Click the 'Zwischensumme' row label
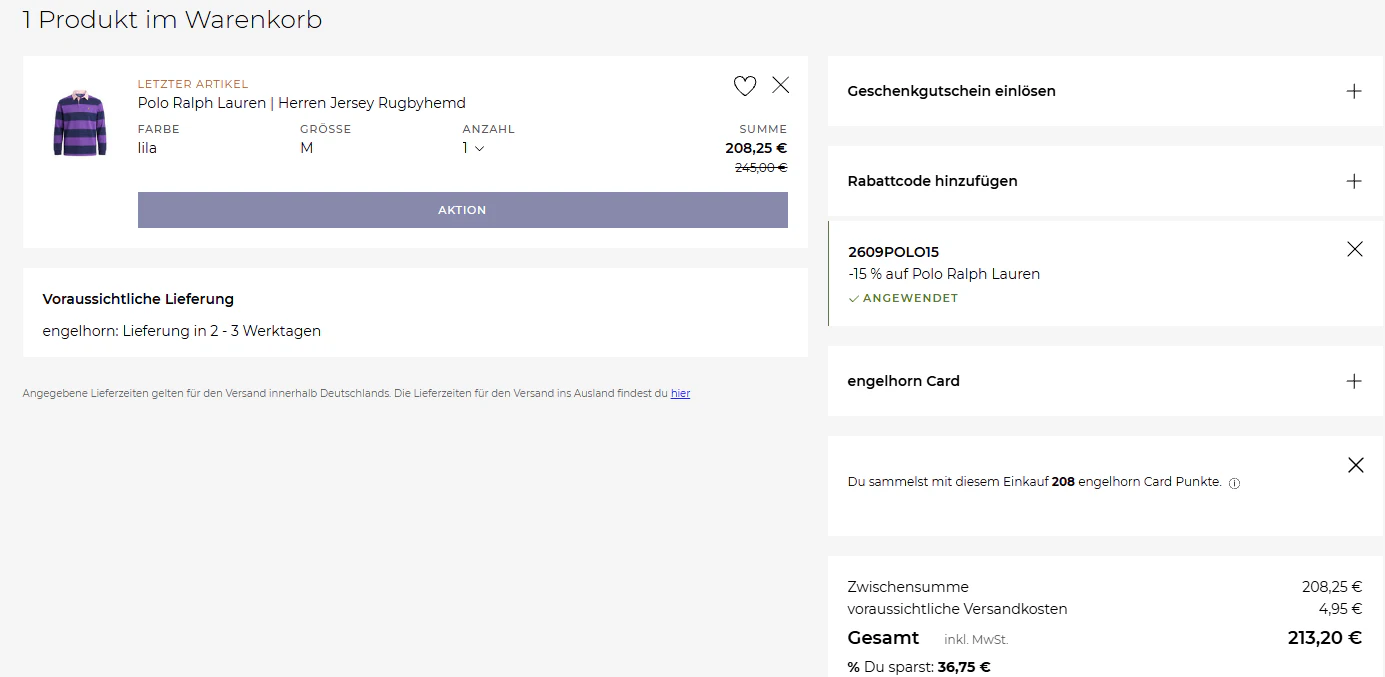 [x=908, y=587]
